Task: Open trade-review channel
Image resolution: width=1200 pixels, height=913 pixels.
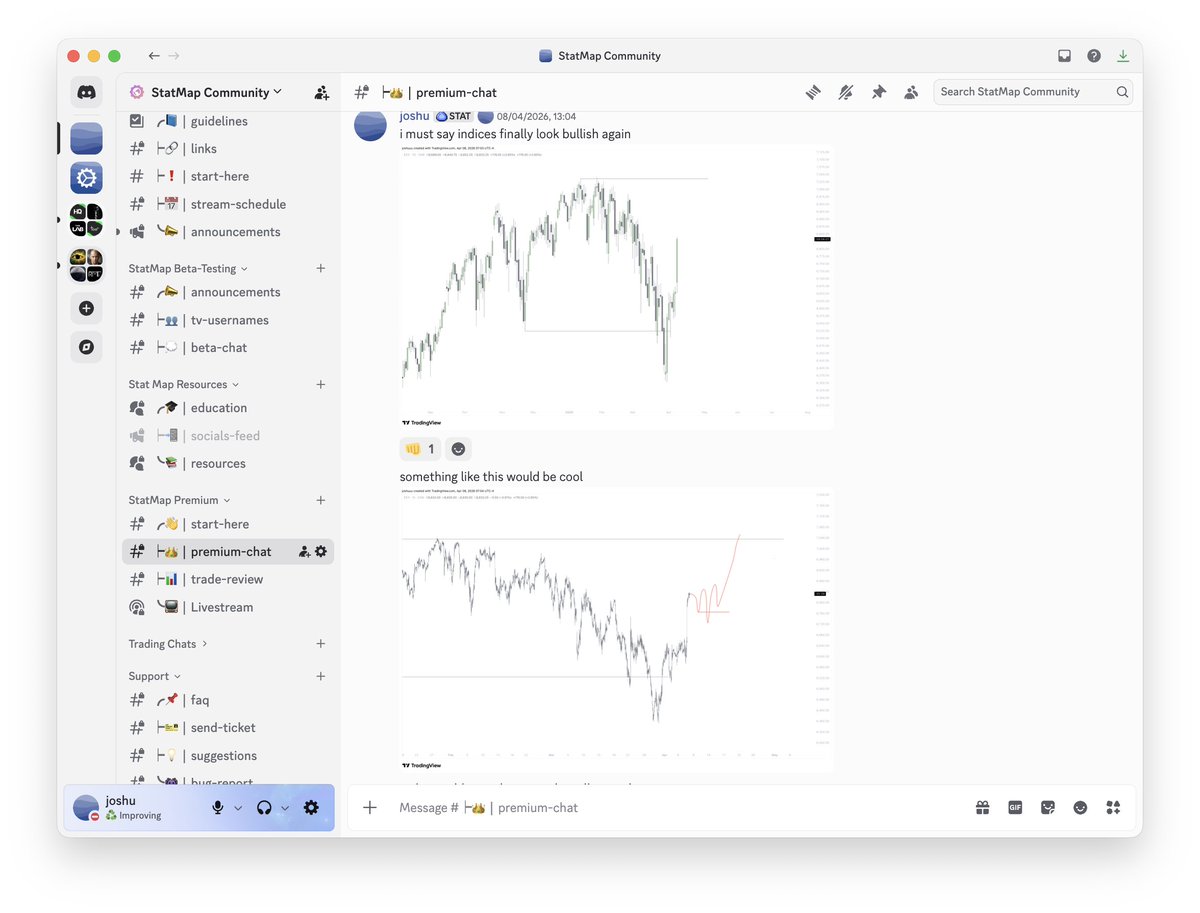Action: point(228,579)
